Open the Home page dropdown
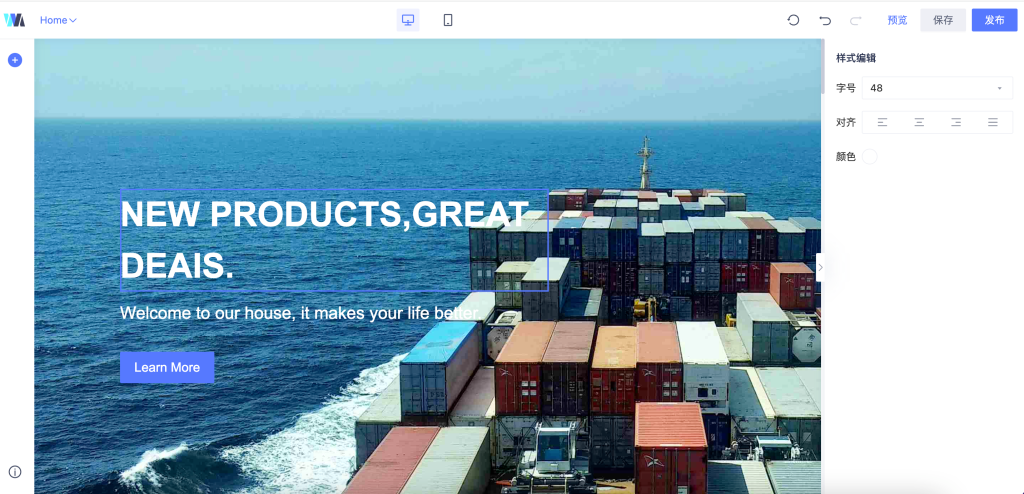Viewport: 1024px width, 494px height. pos(59,20)
